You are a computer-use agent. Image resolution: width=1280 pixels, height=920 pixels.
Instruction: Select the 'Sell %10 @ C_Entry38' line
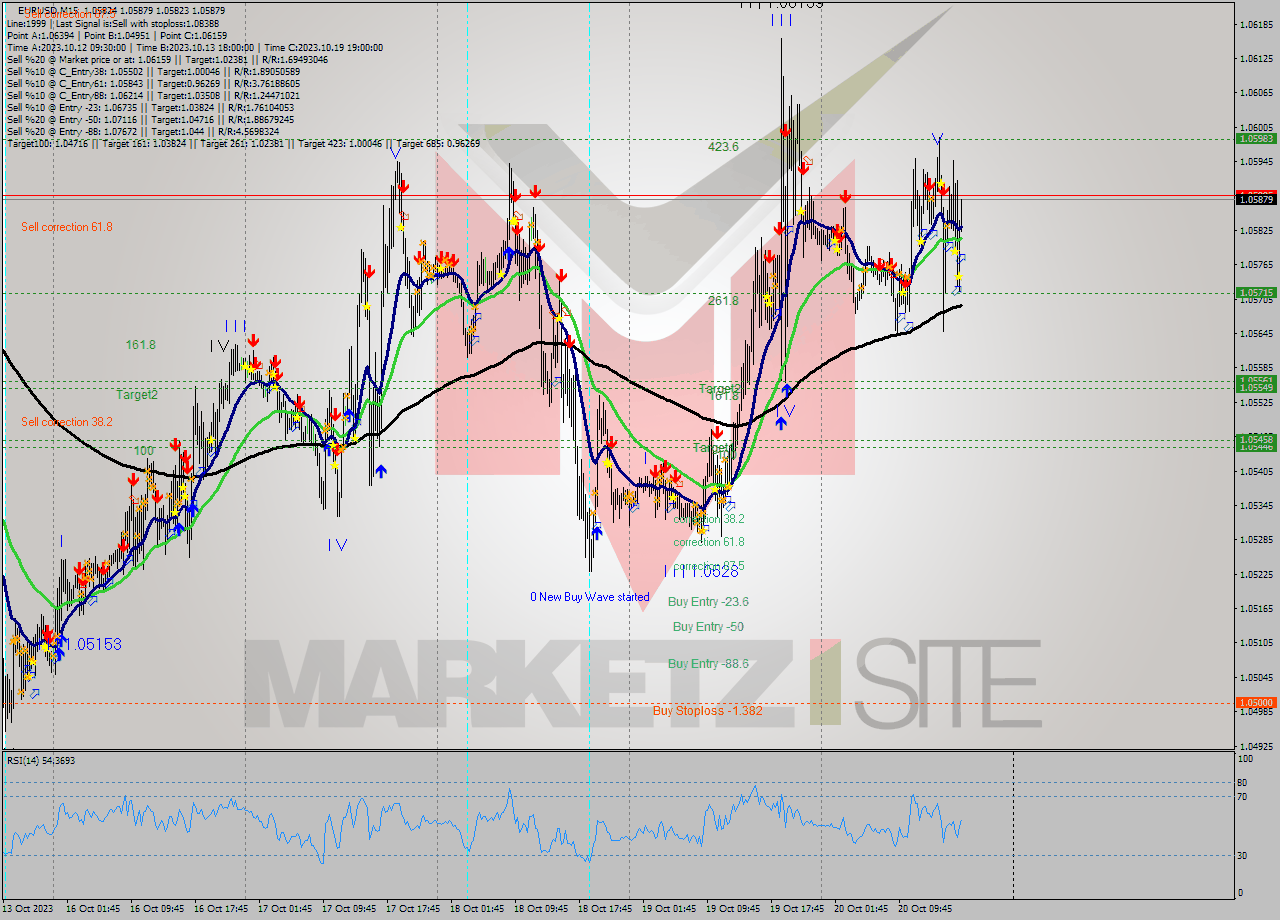click(153, 71)
